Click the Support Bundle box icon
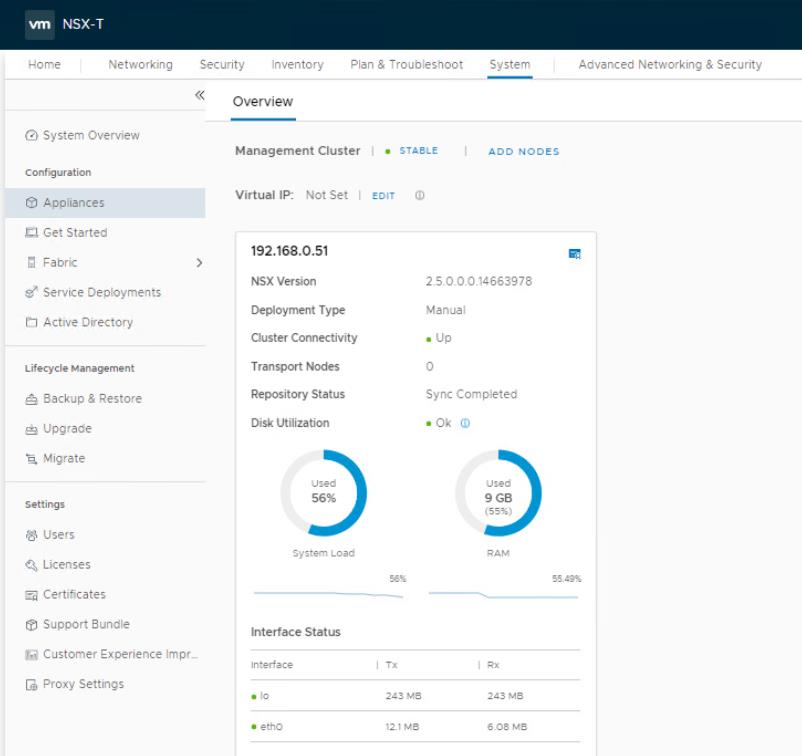Image resolution: width=802 pixels, height=756 pixels. [x=31, y=625]
